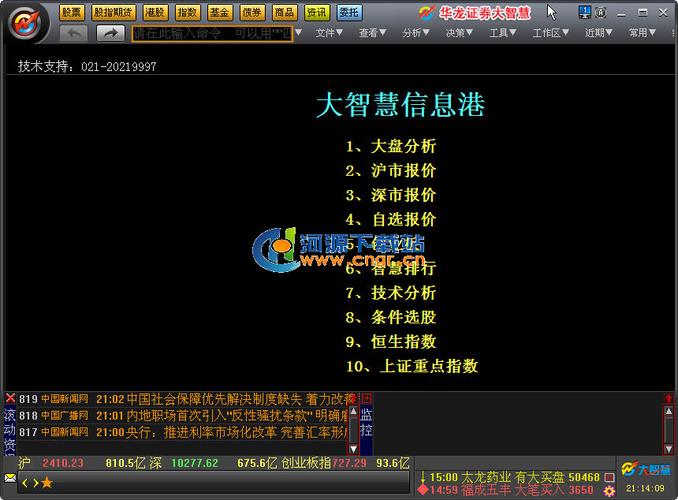Click the monitor network status icon
678x500 pixels.
(585, 12)
